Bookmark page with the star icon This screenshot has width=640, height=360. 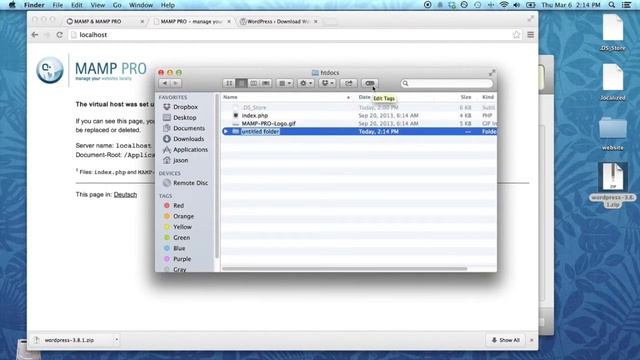tap(516, 35)
